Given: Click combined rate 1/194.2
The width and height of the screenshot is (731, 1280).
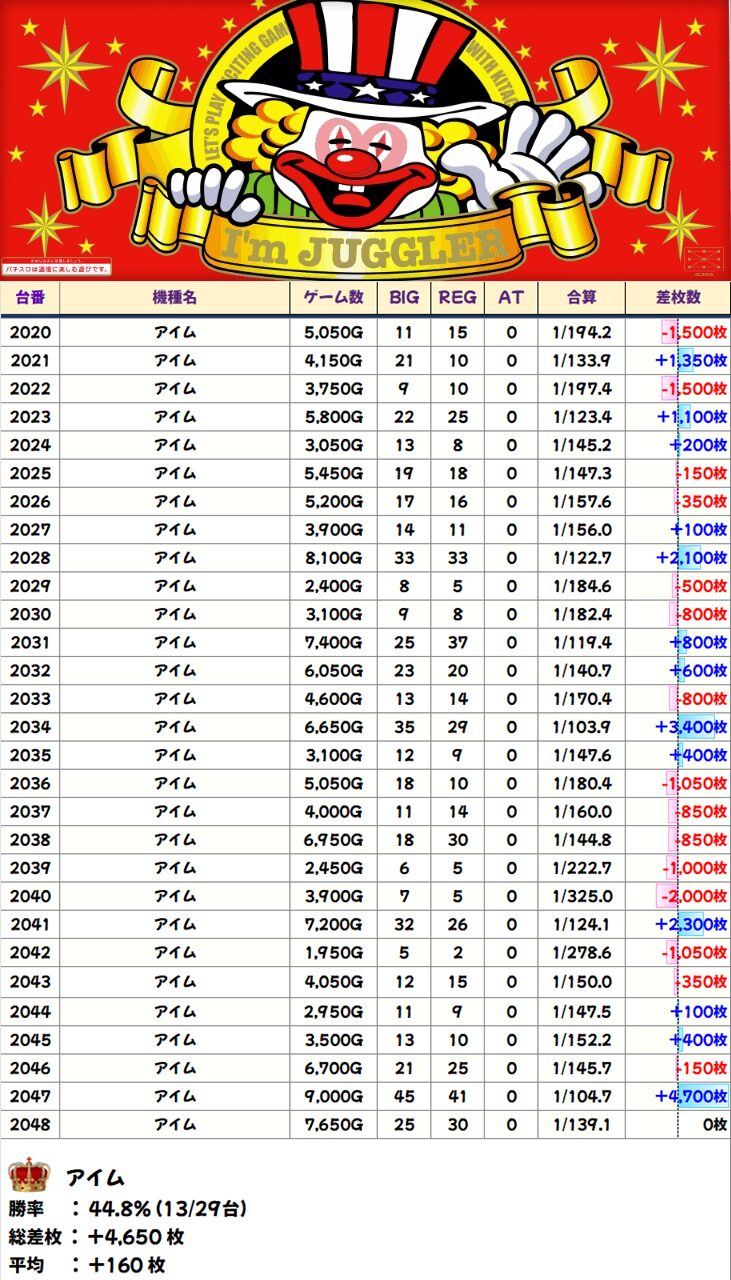Looking at the screenshot, I should (x=581, y=332).
